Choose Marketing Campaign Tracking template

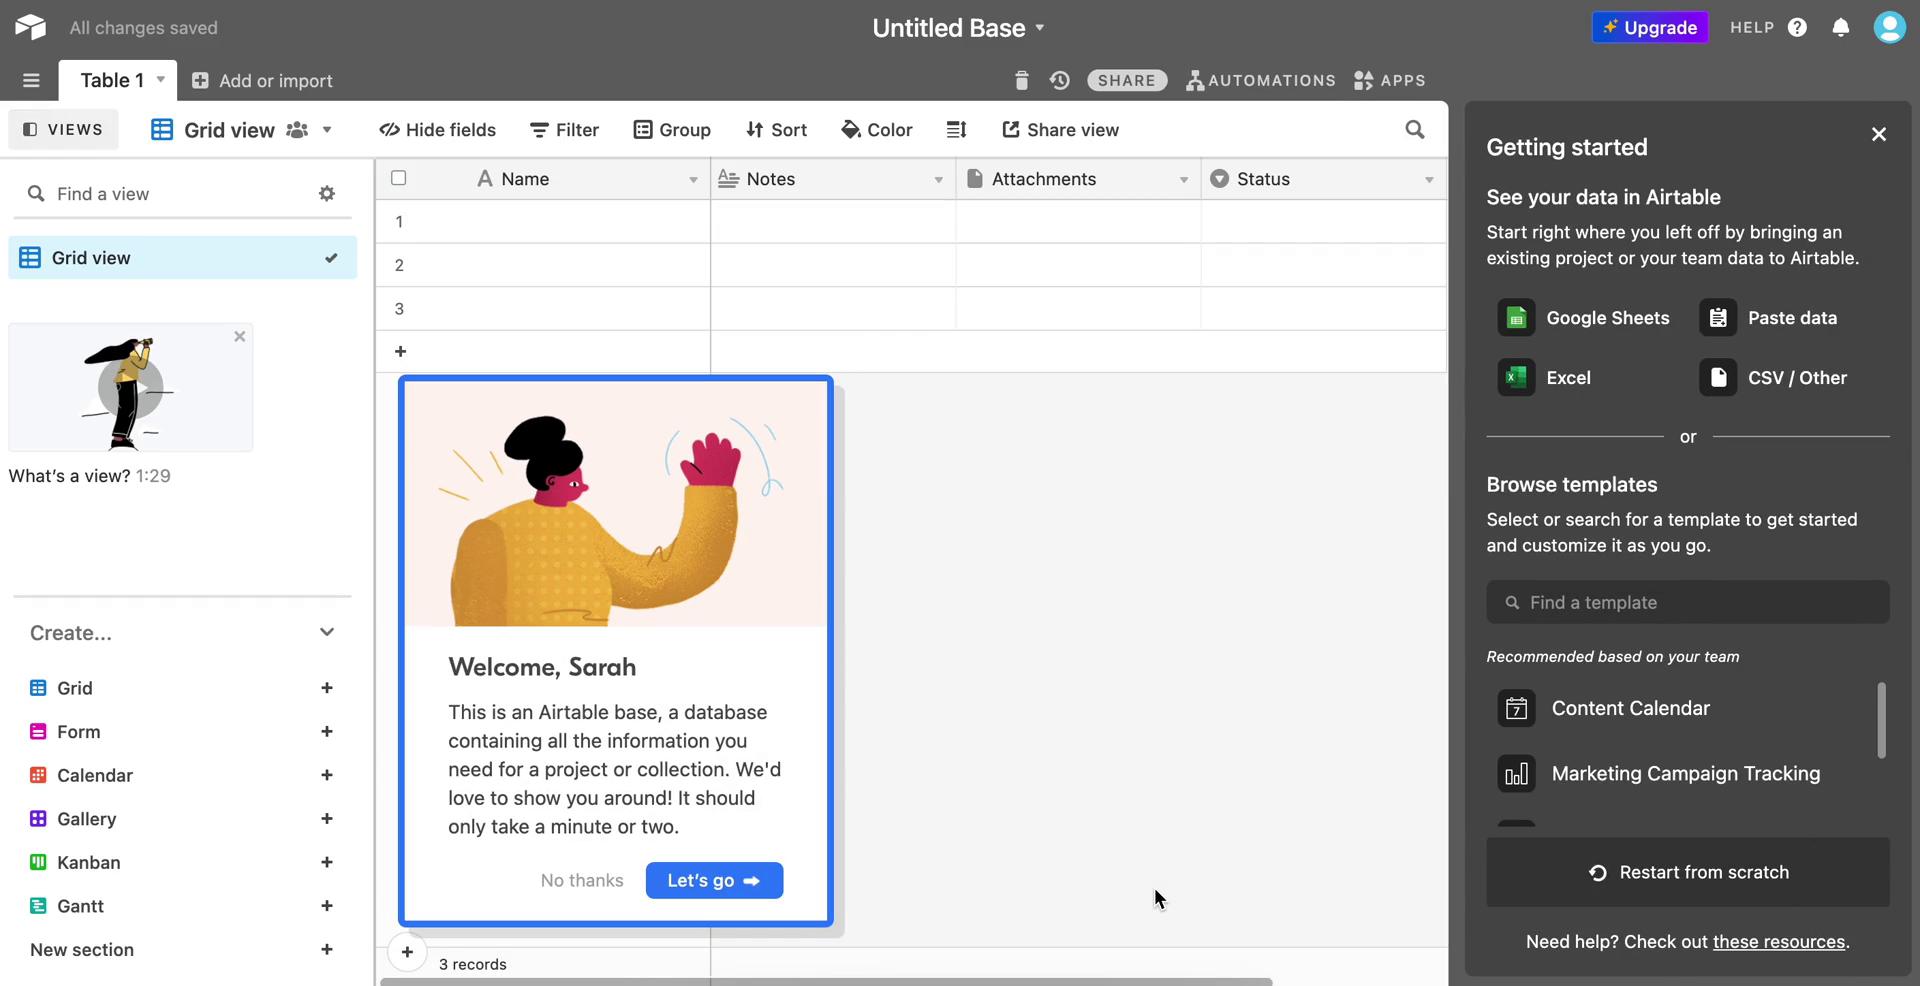1659,774
